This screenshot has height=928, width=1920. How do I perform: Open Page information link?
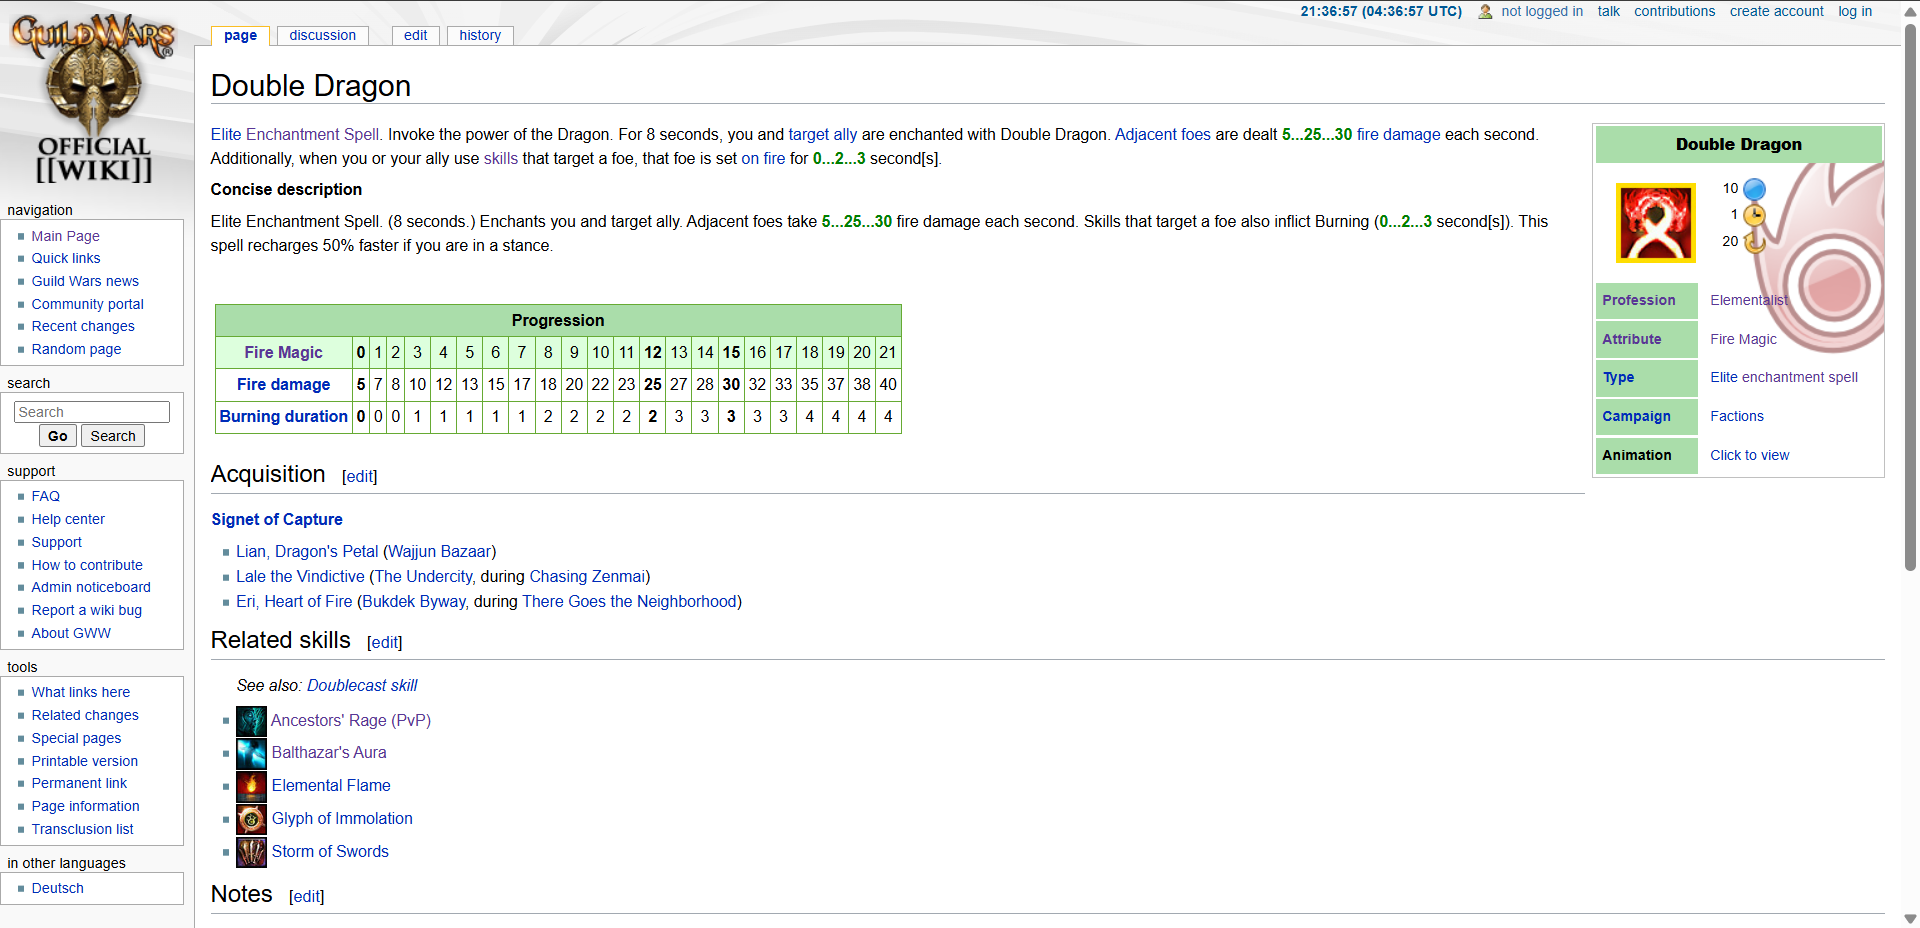(x=85, y=806)
